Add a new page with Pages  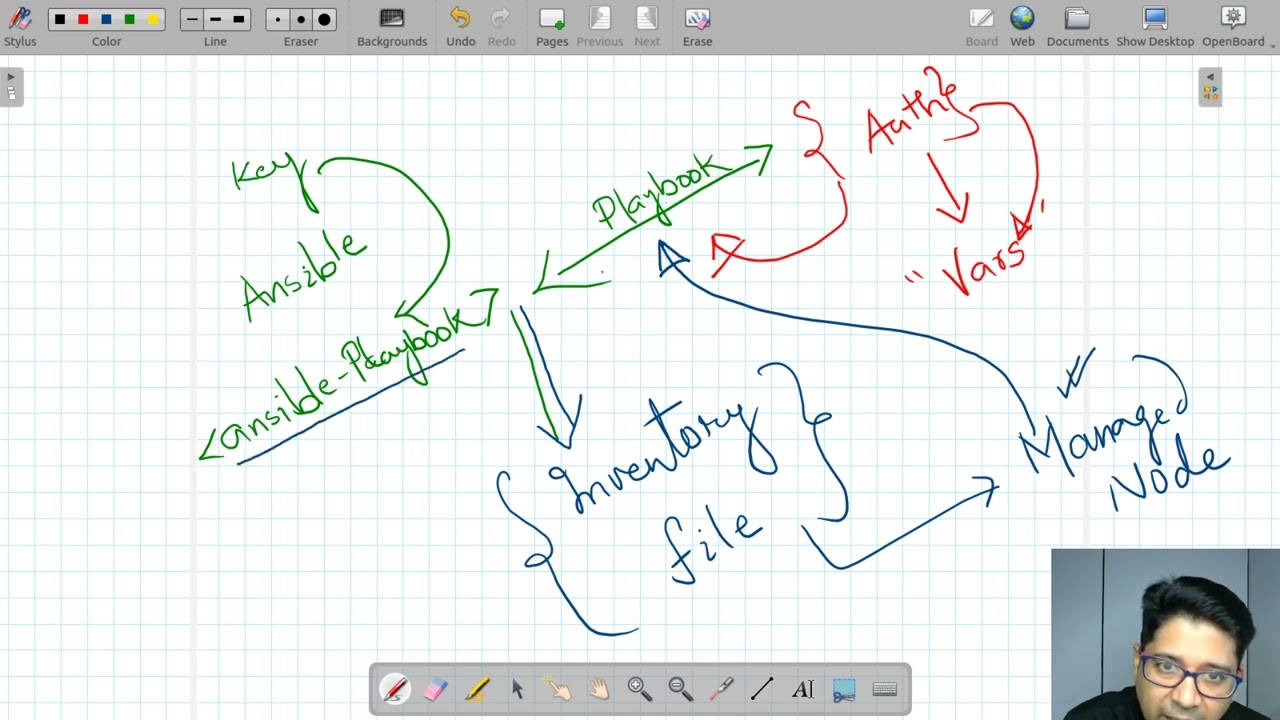[x=552, y=27]
